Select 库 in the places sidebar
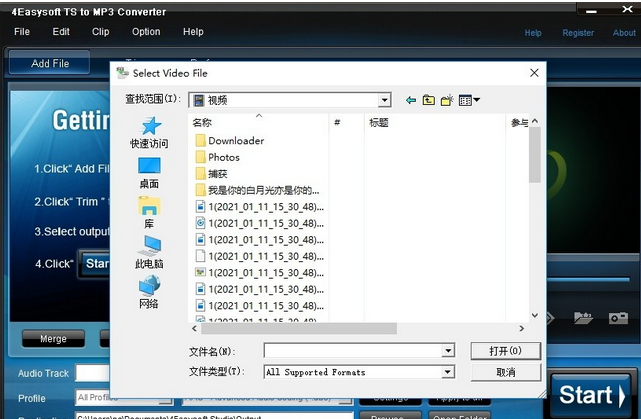 coord(149,213)
